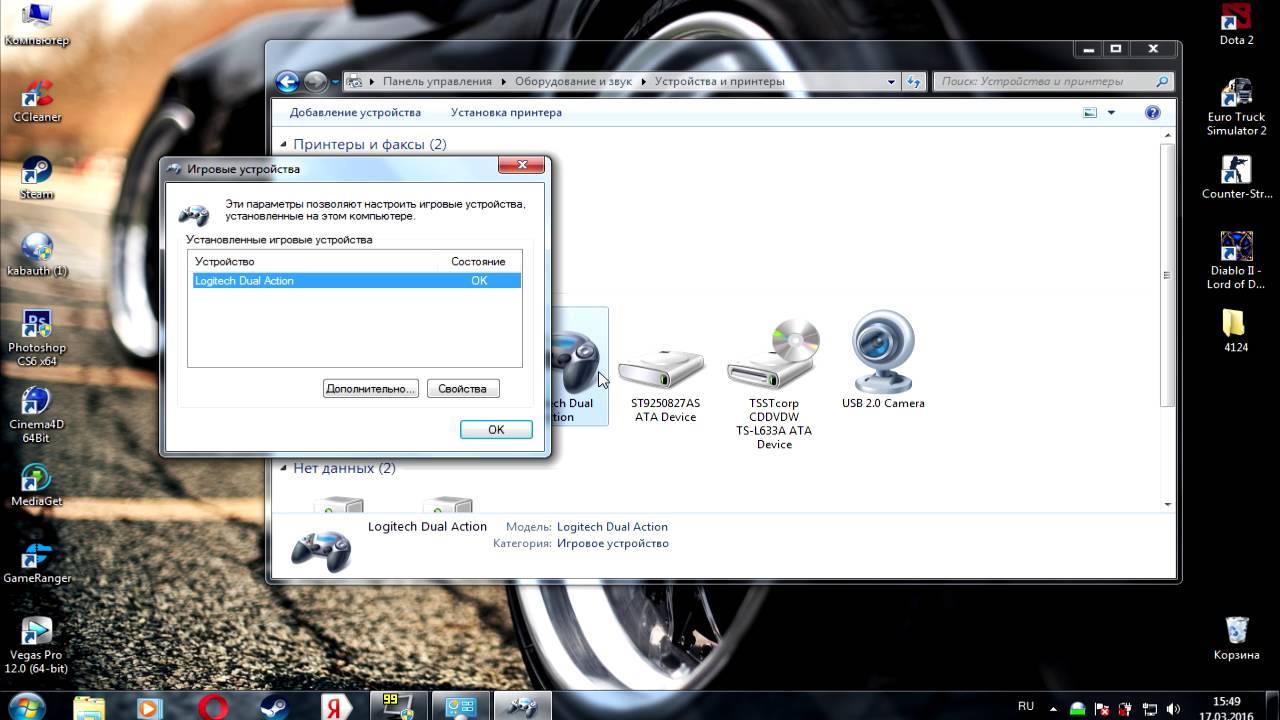The width and height of the screenshot is (1280, 720).
Task: Select Logitech Dual Action in device list
Action: (x=356, y=281)
